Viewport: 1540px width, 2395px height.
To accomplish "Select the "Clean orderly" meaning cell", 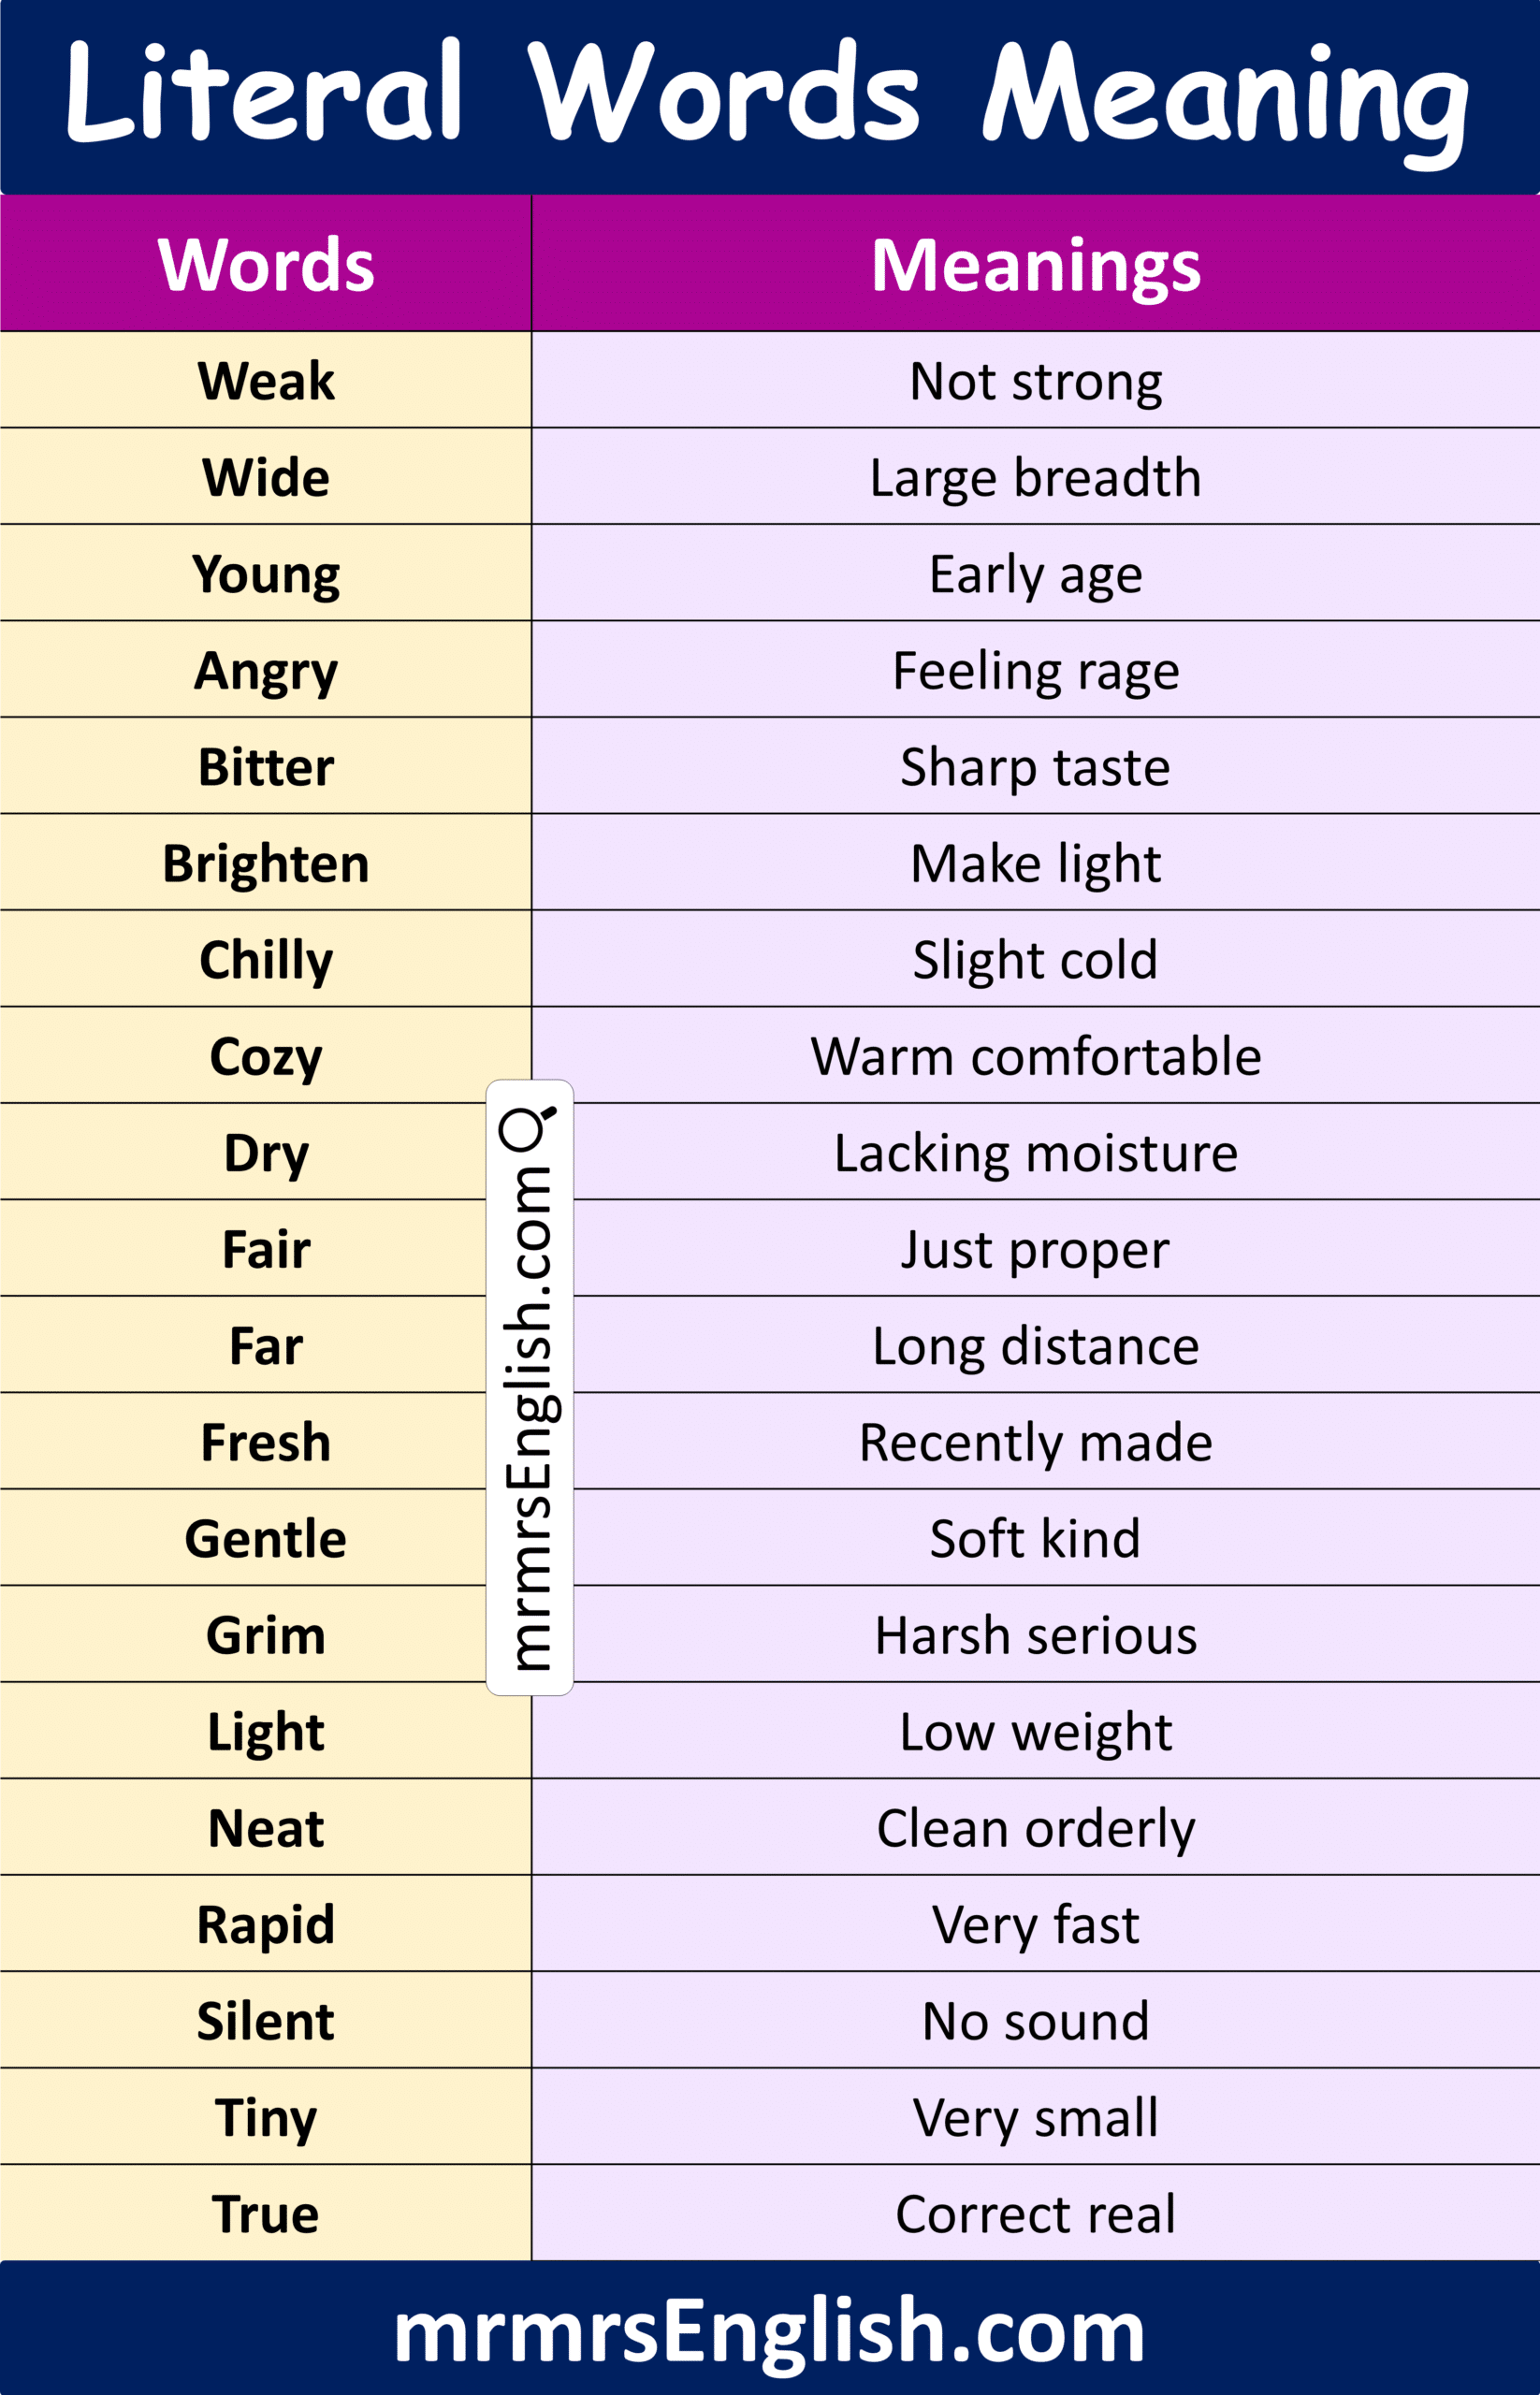I will pos(1035,1828).
